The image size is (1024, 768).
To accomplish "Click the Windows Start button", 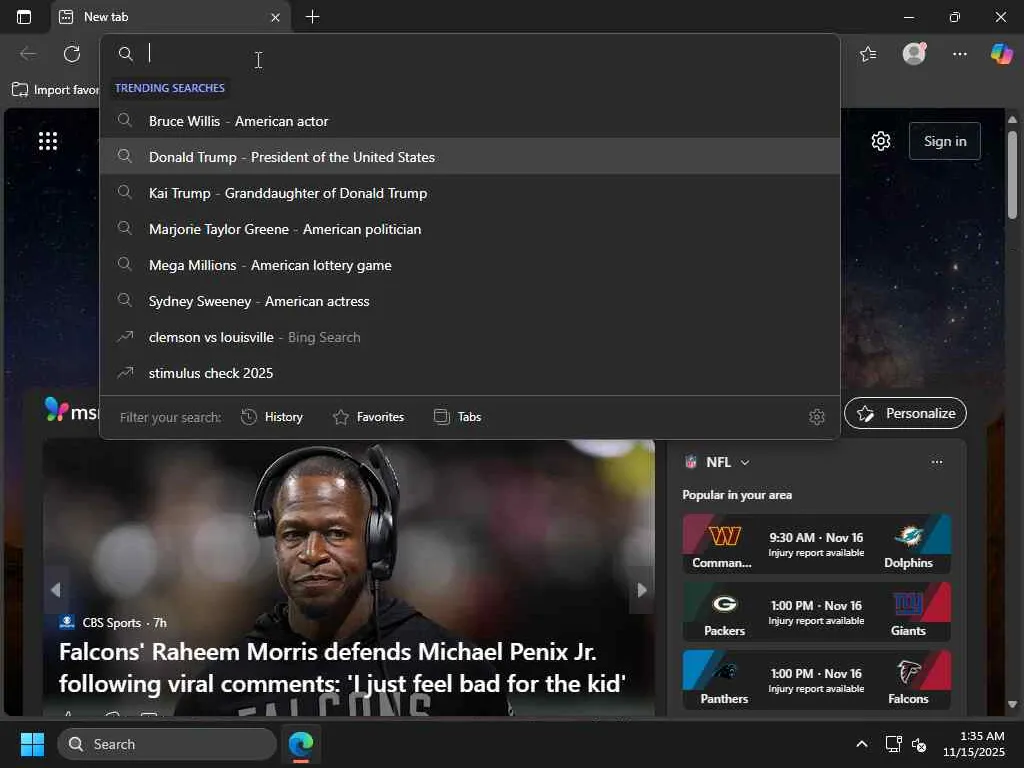I will click(x=32, y=744).
